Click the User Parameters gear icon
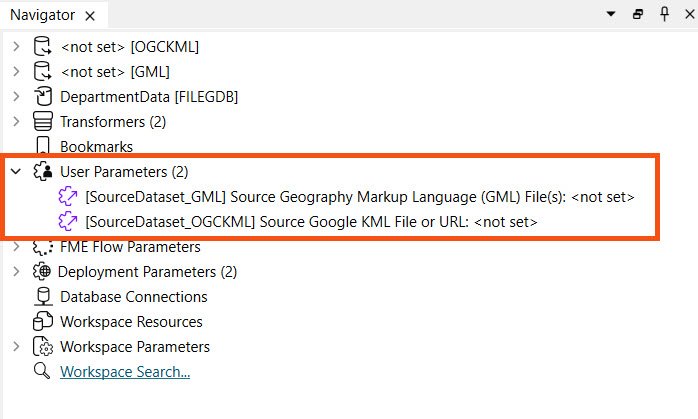The height and width of the screenshot is (419, 698). [x=42, y=172]
